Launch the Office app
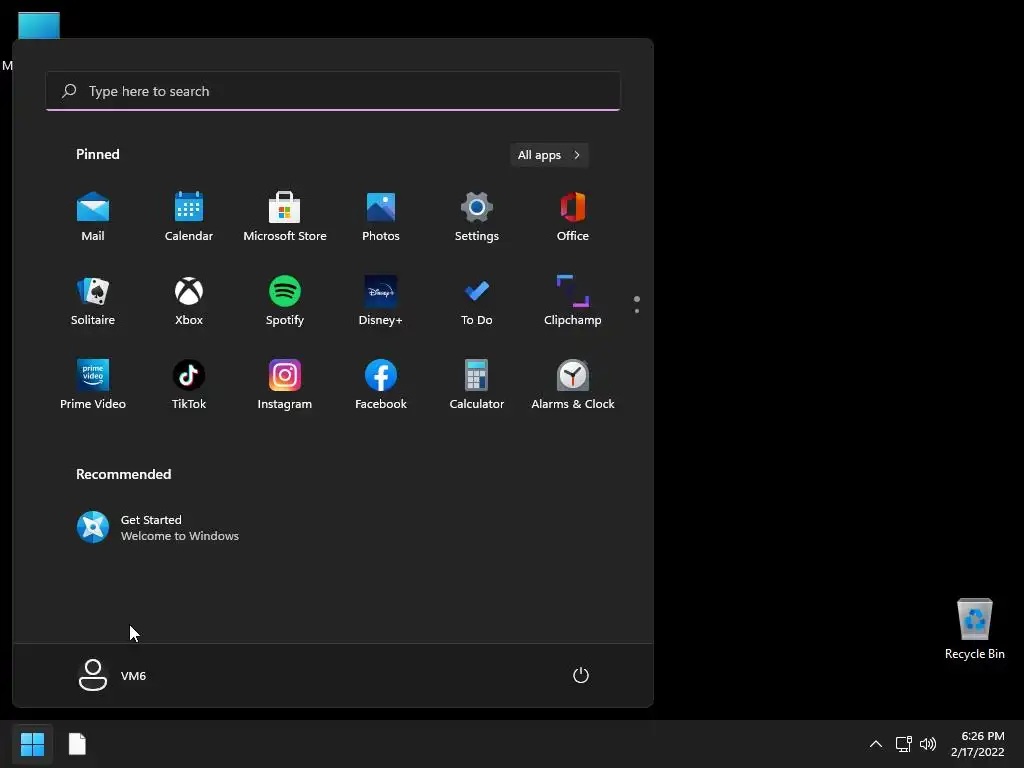The height and width of the screenshot is (768, 1024). [573, 217]
